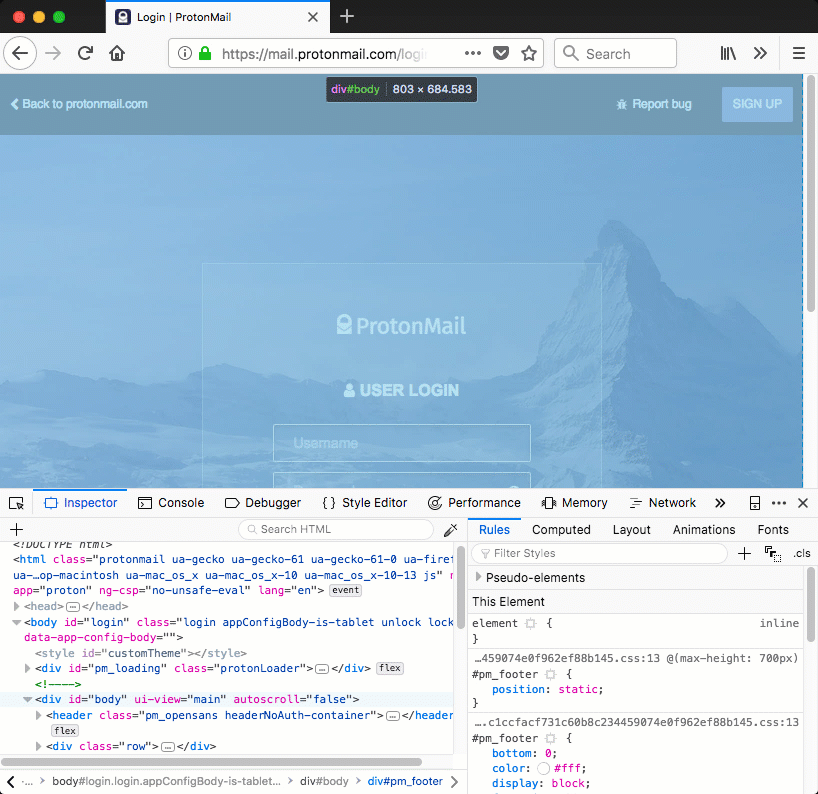This screenshot has width=818, height=794.
Task: Reload the current page
Action: [x=85, y=53]
